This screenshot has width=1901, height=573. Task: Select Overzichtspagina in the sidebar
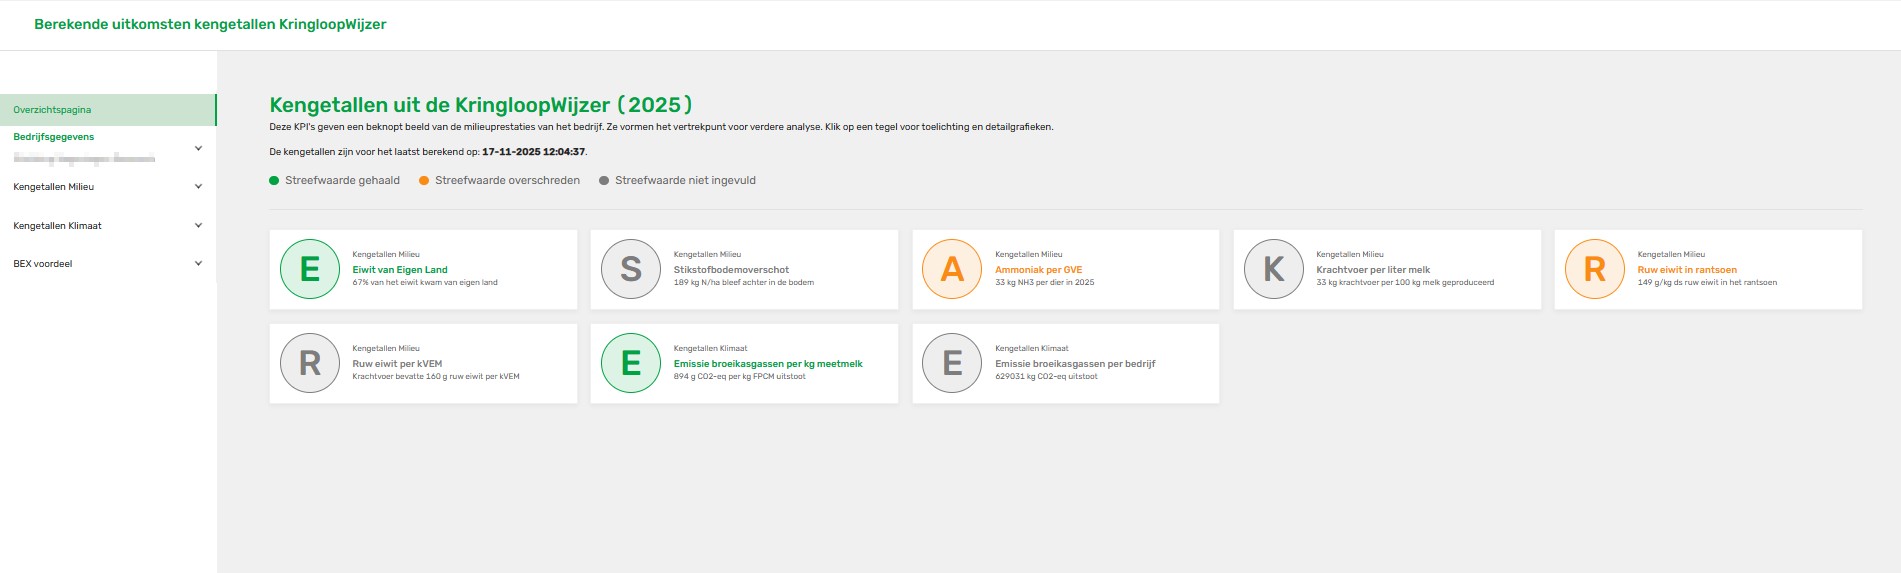coord(52,110)
